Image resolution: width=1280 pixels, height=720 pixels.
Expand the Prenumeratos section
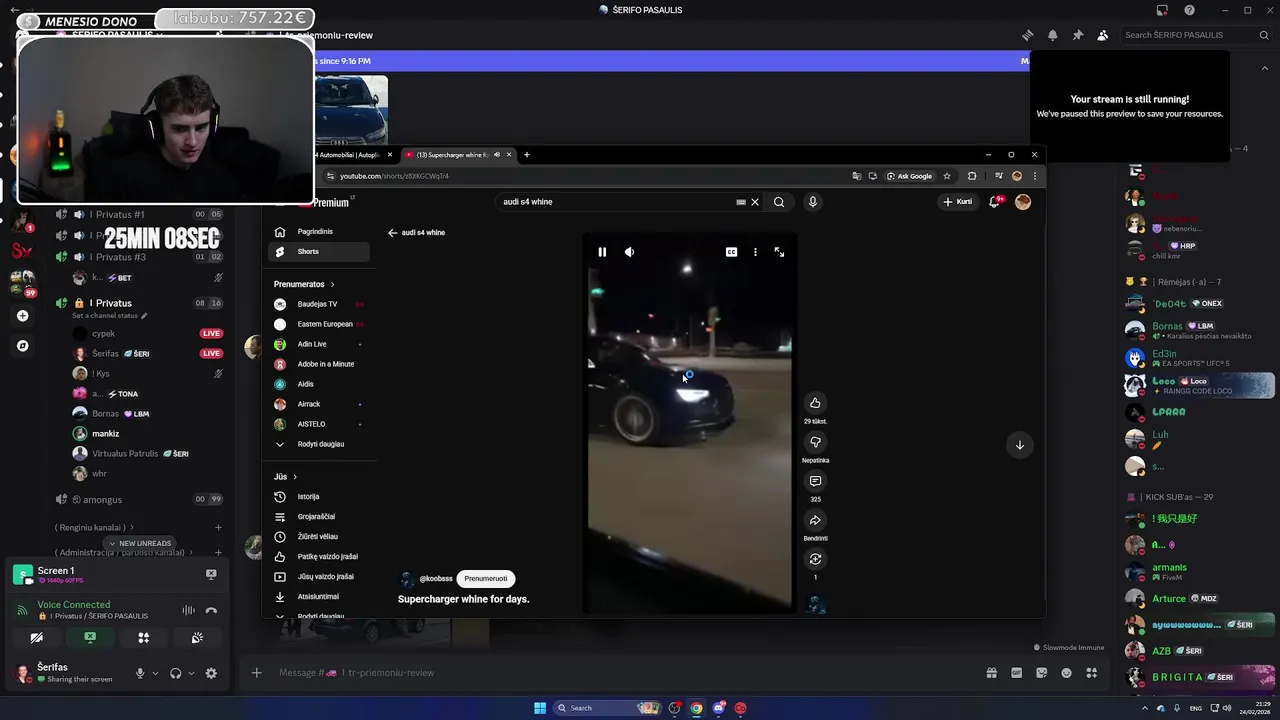click(304, 284)
